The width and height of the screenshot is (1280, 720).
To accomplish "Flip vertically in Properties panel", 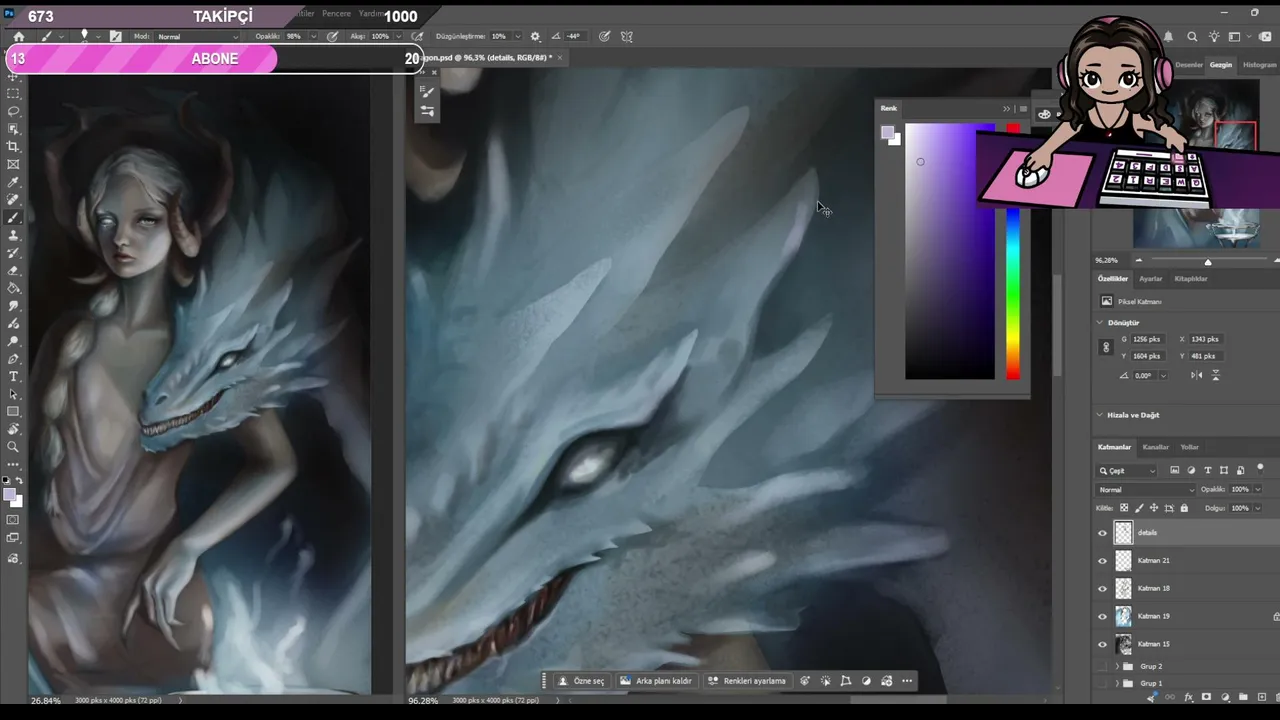I will pyautogui.click(x=1216, y=375).
